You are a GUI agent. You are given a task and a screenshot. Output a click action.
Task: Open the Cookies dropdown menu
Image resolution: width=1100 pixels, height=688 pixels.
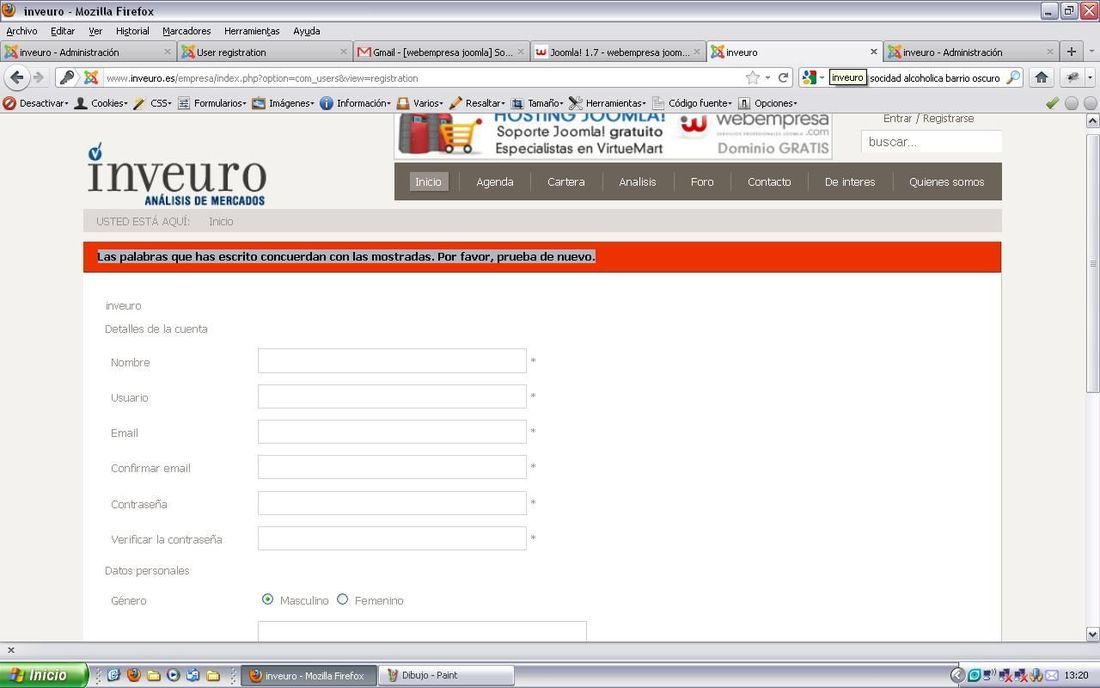click(x=102, y=103)
